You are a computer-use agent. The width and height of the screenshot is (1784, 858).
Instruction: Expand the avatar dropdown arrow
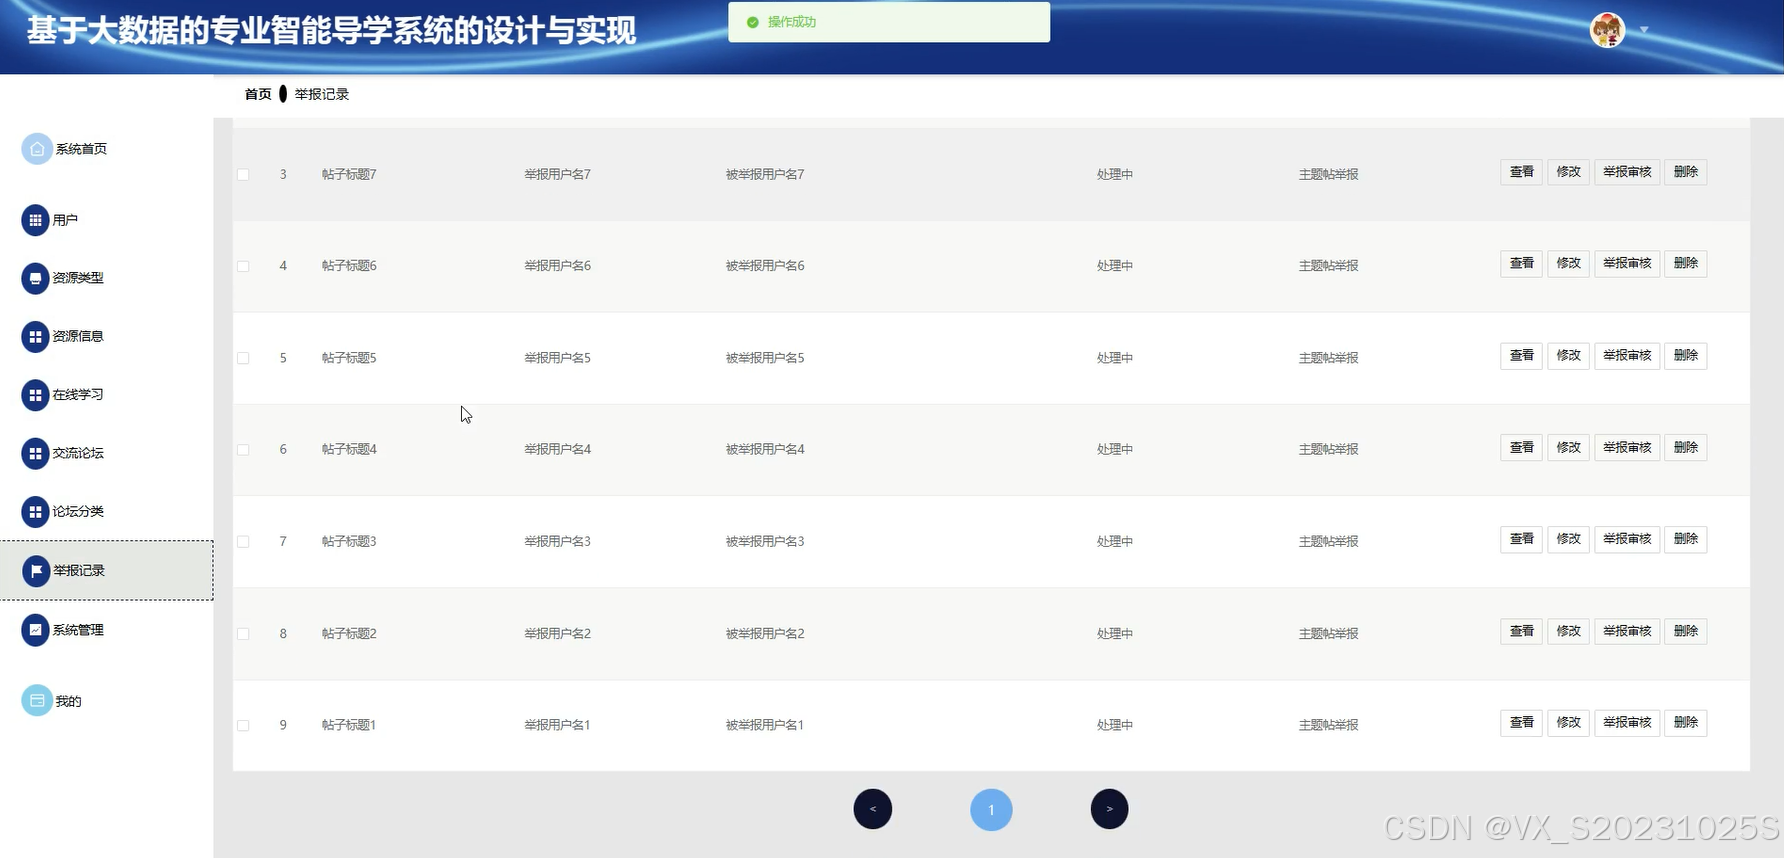point(1643,30)
